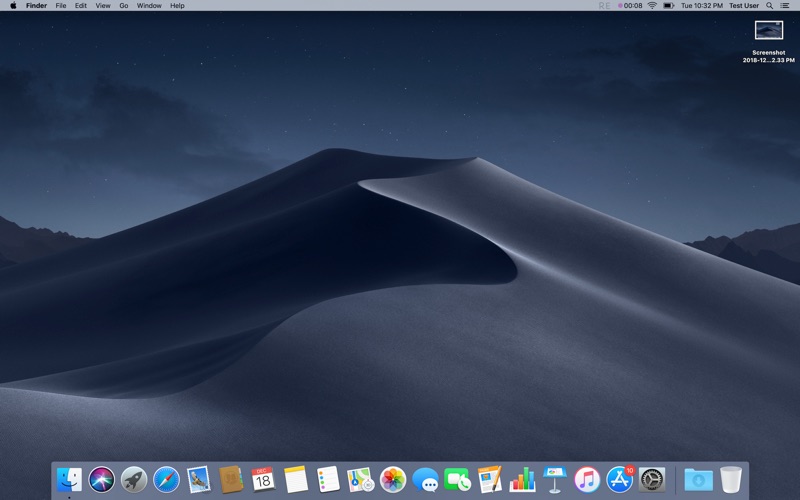Open the Finder application menu
The image size is (800, 500).
pyautogui.click(x=36, y=6)
